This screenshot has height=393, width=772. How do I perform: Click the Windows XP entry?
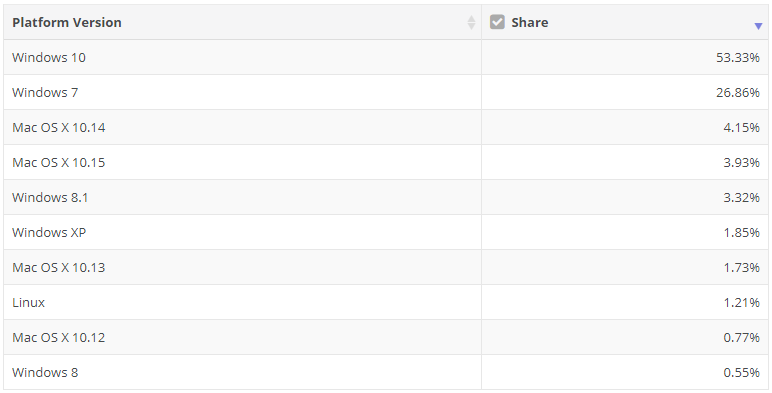coord(49,232)
